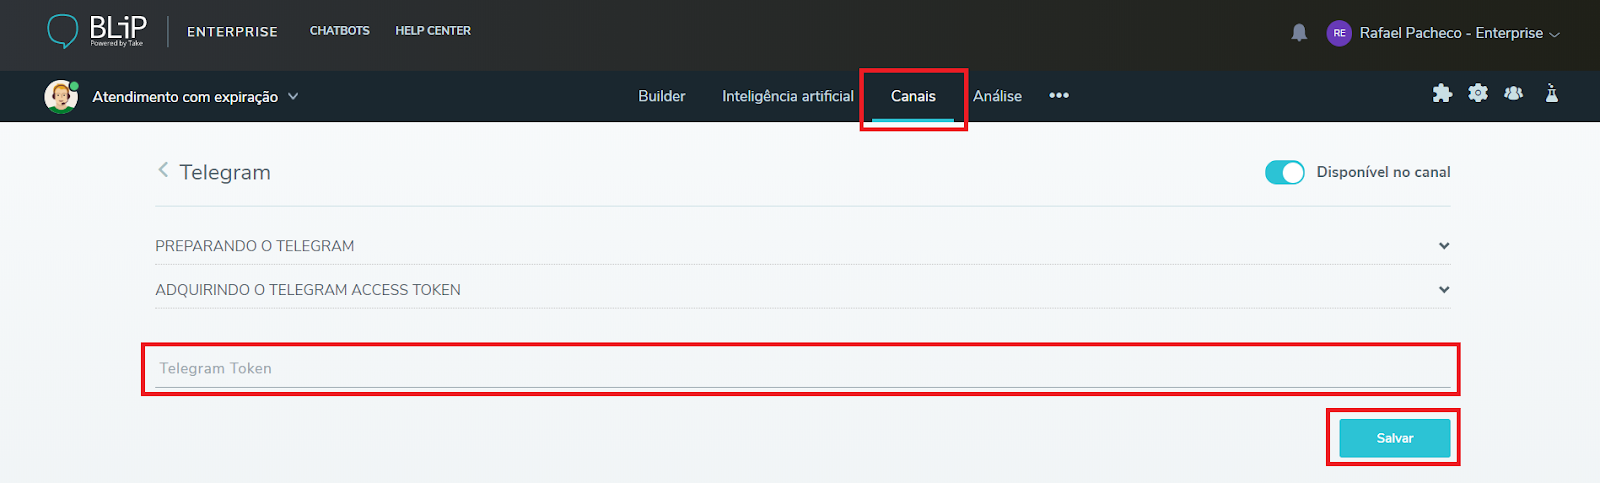Go to the Análise tab
Image resolution: width=1600 pixels, height=483 pixels.
[x=997, y=96]
